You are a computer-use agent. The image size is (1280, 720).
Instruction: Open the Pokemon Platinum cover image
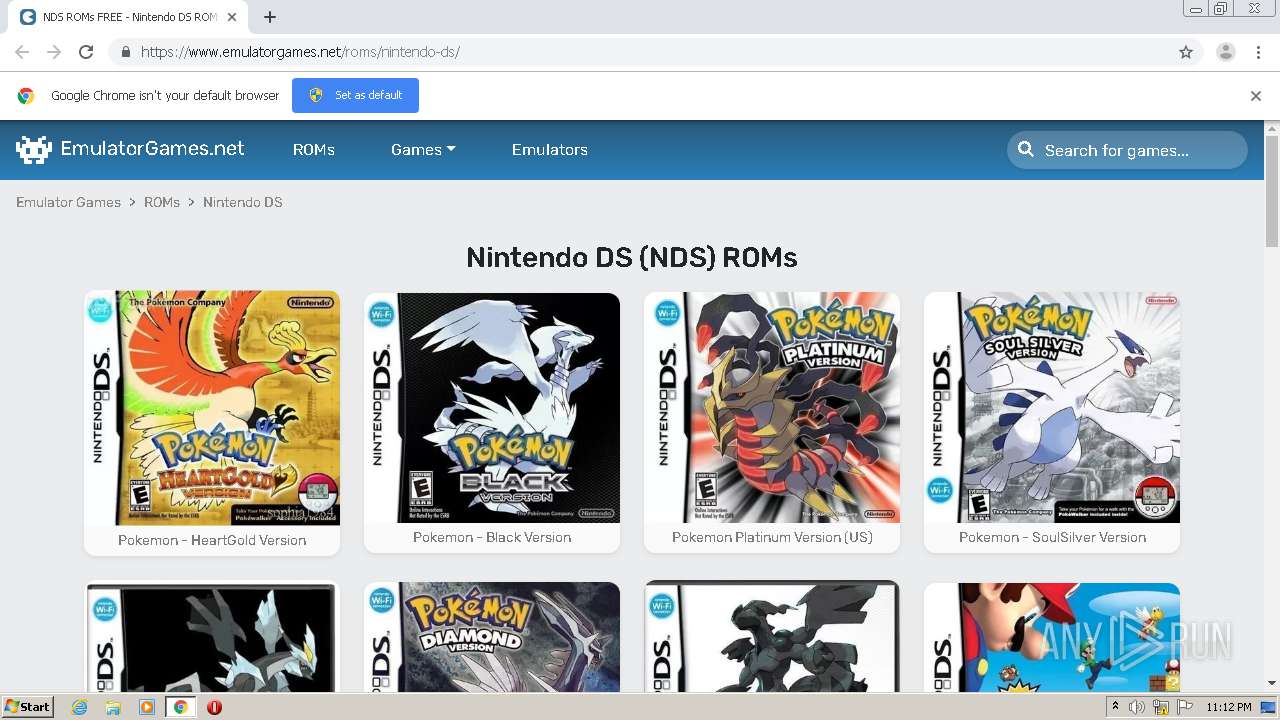click(772, 407)
